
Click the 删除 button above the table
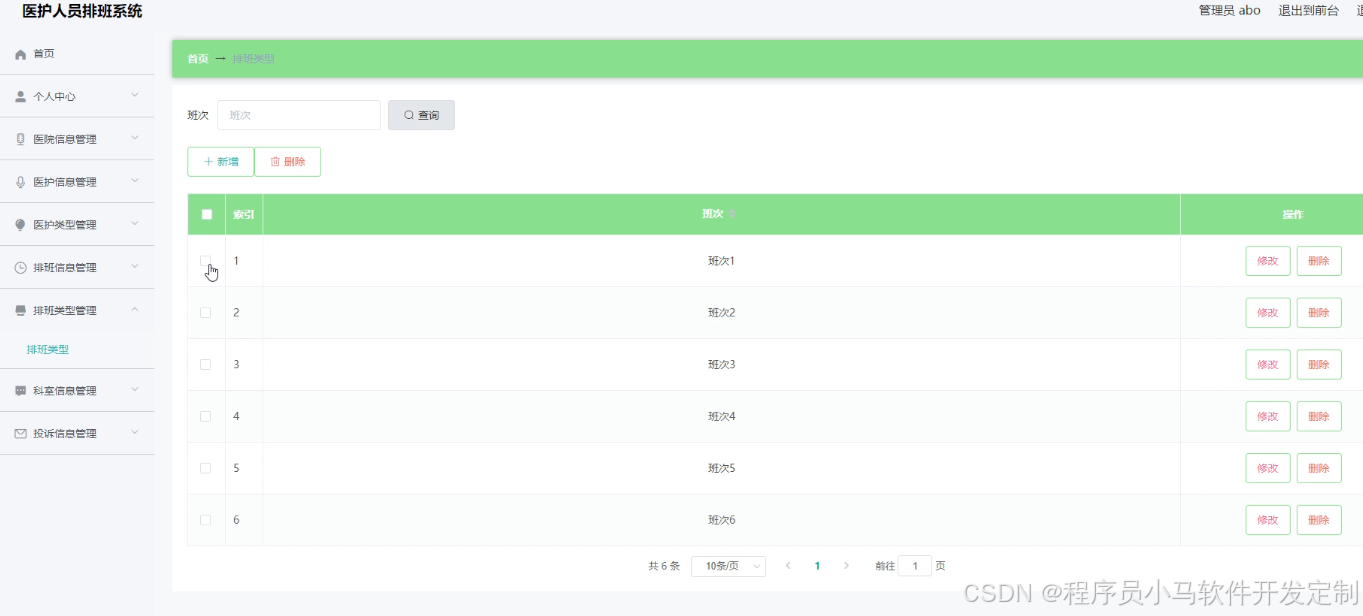click(288, 162)
